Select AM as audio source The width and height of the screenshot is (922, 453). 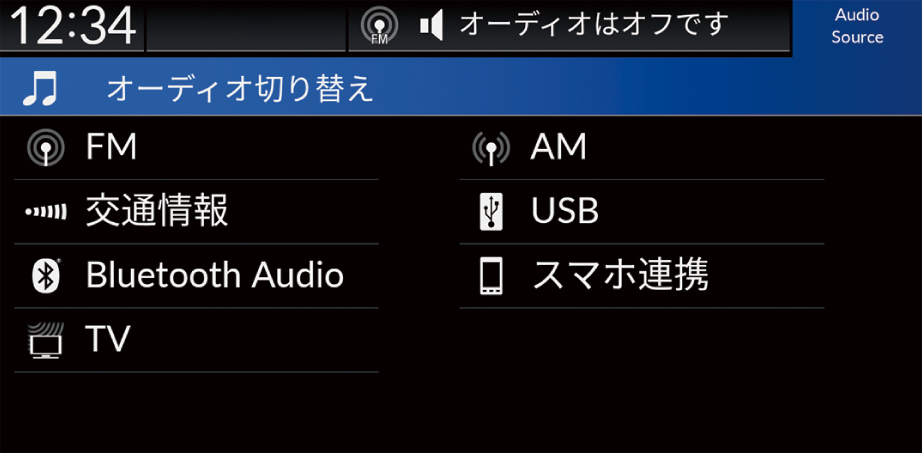(642, 148)
